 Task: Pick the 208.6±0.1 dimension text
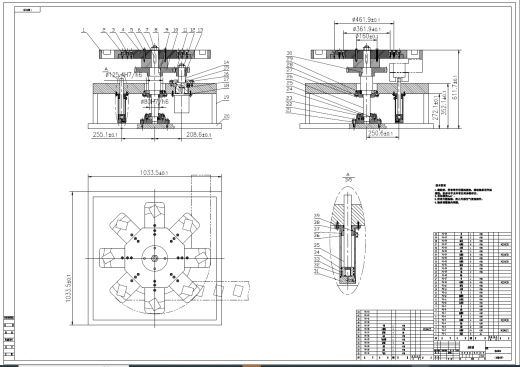coord(199,135)
